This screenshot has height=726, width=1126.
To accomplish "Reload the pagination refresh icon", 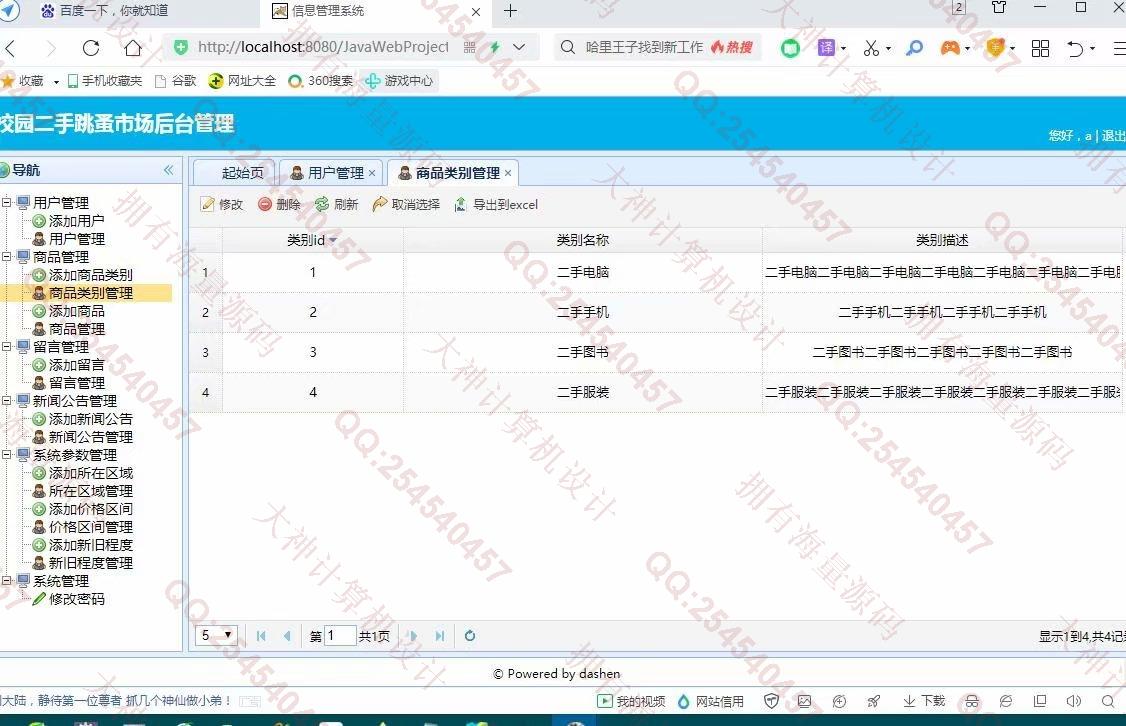I will click(x=470, y=636).
